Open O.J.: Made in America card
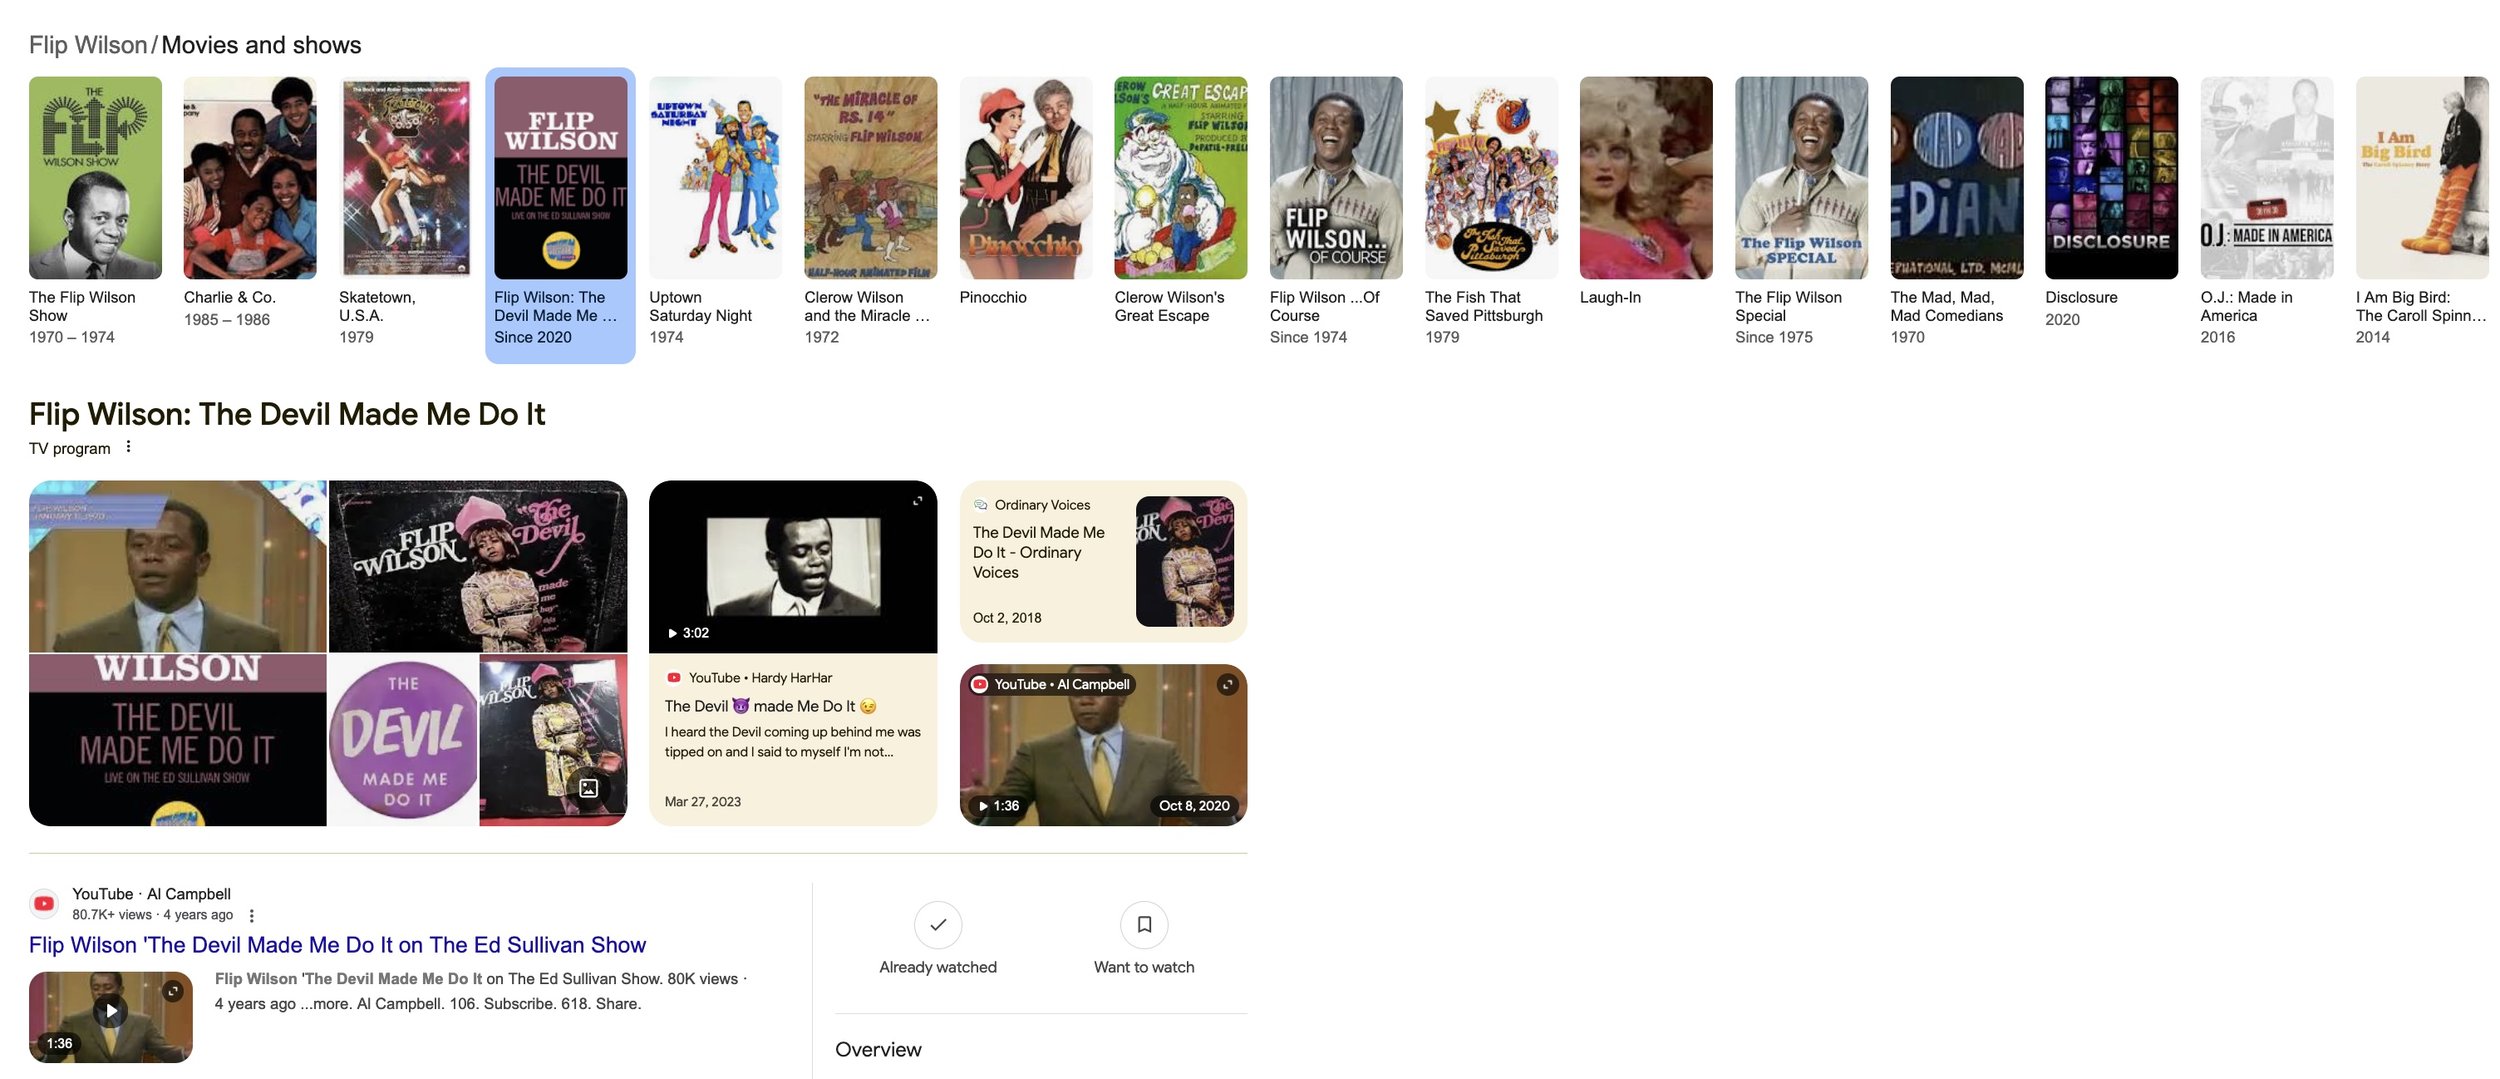The height and width of the screenshot is (1079, 2500). 2267,211
